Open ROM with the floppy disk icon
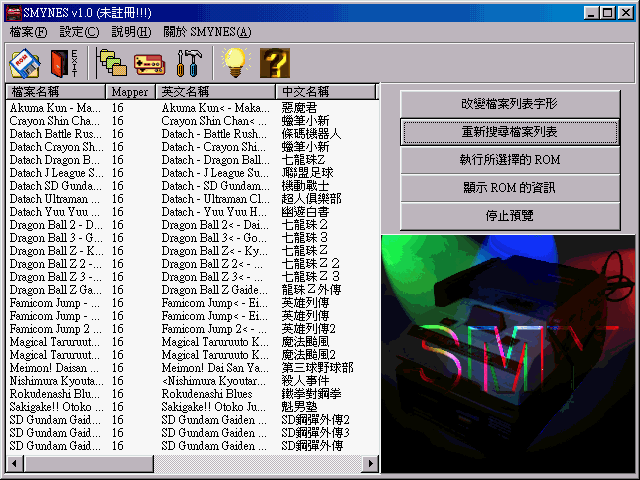Screen dimensions: 640x480 25,63
